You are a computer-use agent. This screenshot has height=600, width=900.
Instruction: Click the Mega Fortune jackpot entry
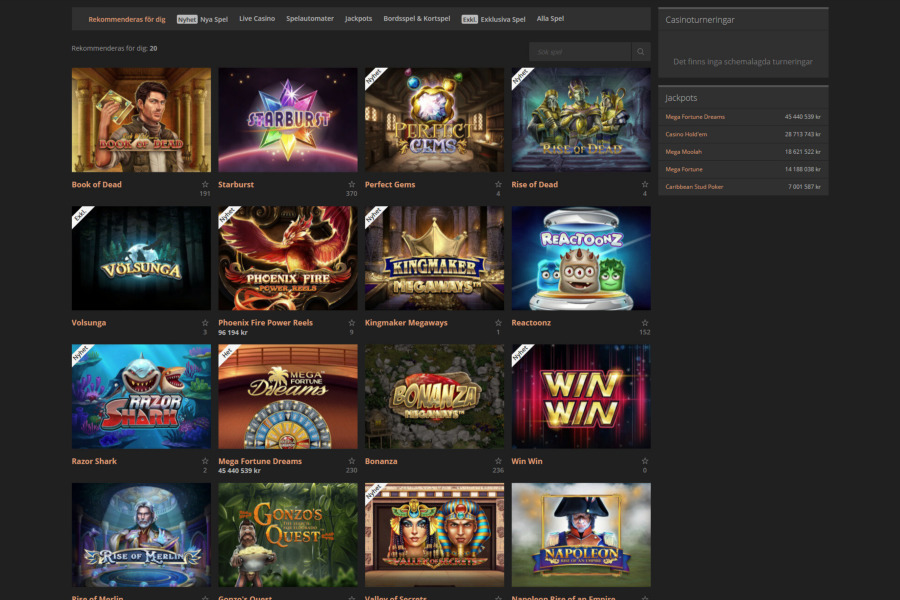(x=684, y=169)
